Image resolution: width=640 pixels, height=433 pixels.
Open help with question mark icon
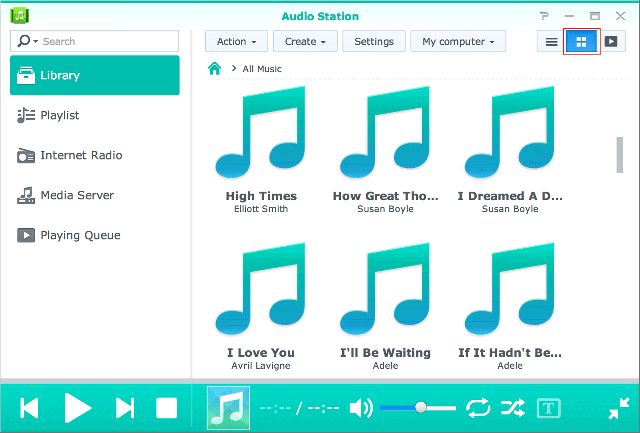tap(544, 16)
